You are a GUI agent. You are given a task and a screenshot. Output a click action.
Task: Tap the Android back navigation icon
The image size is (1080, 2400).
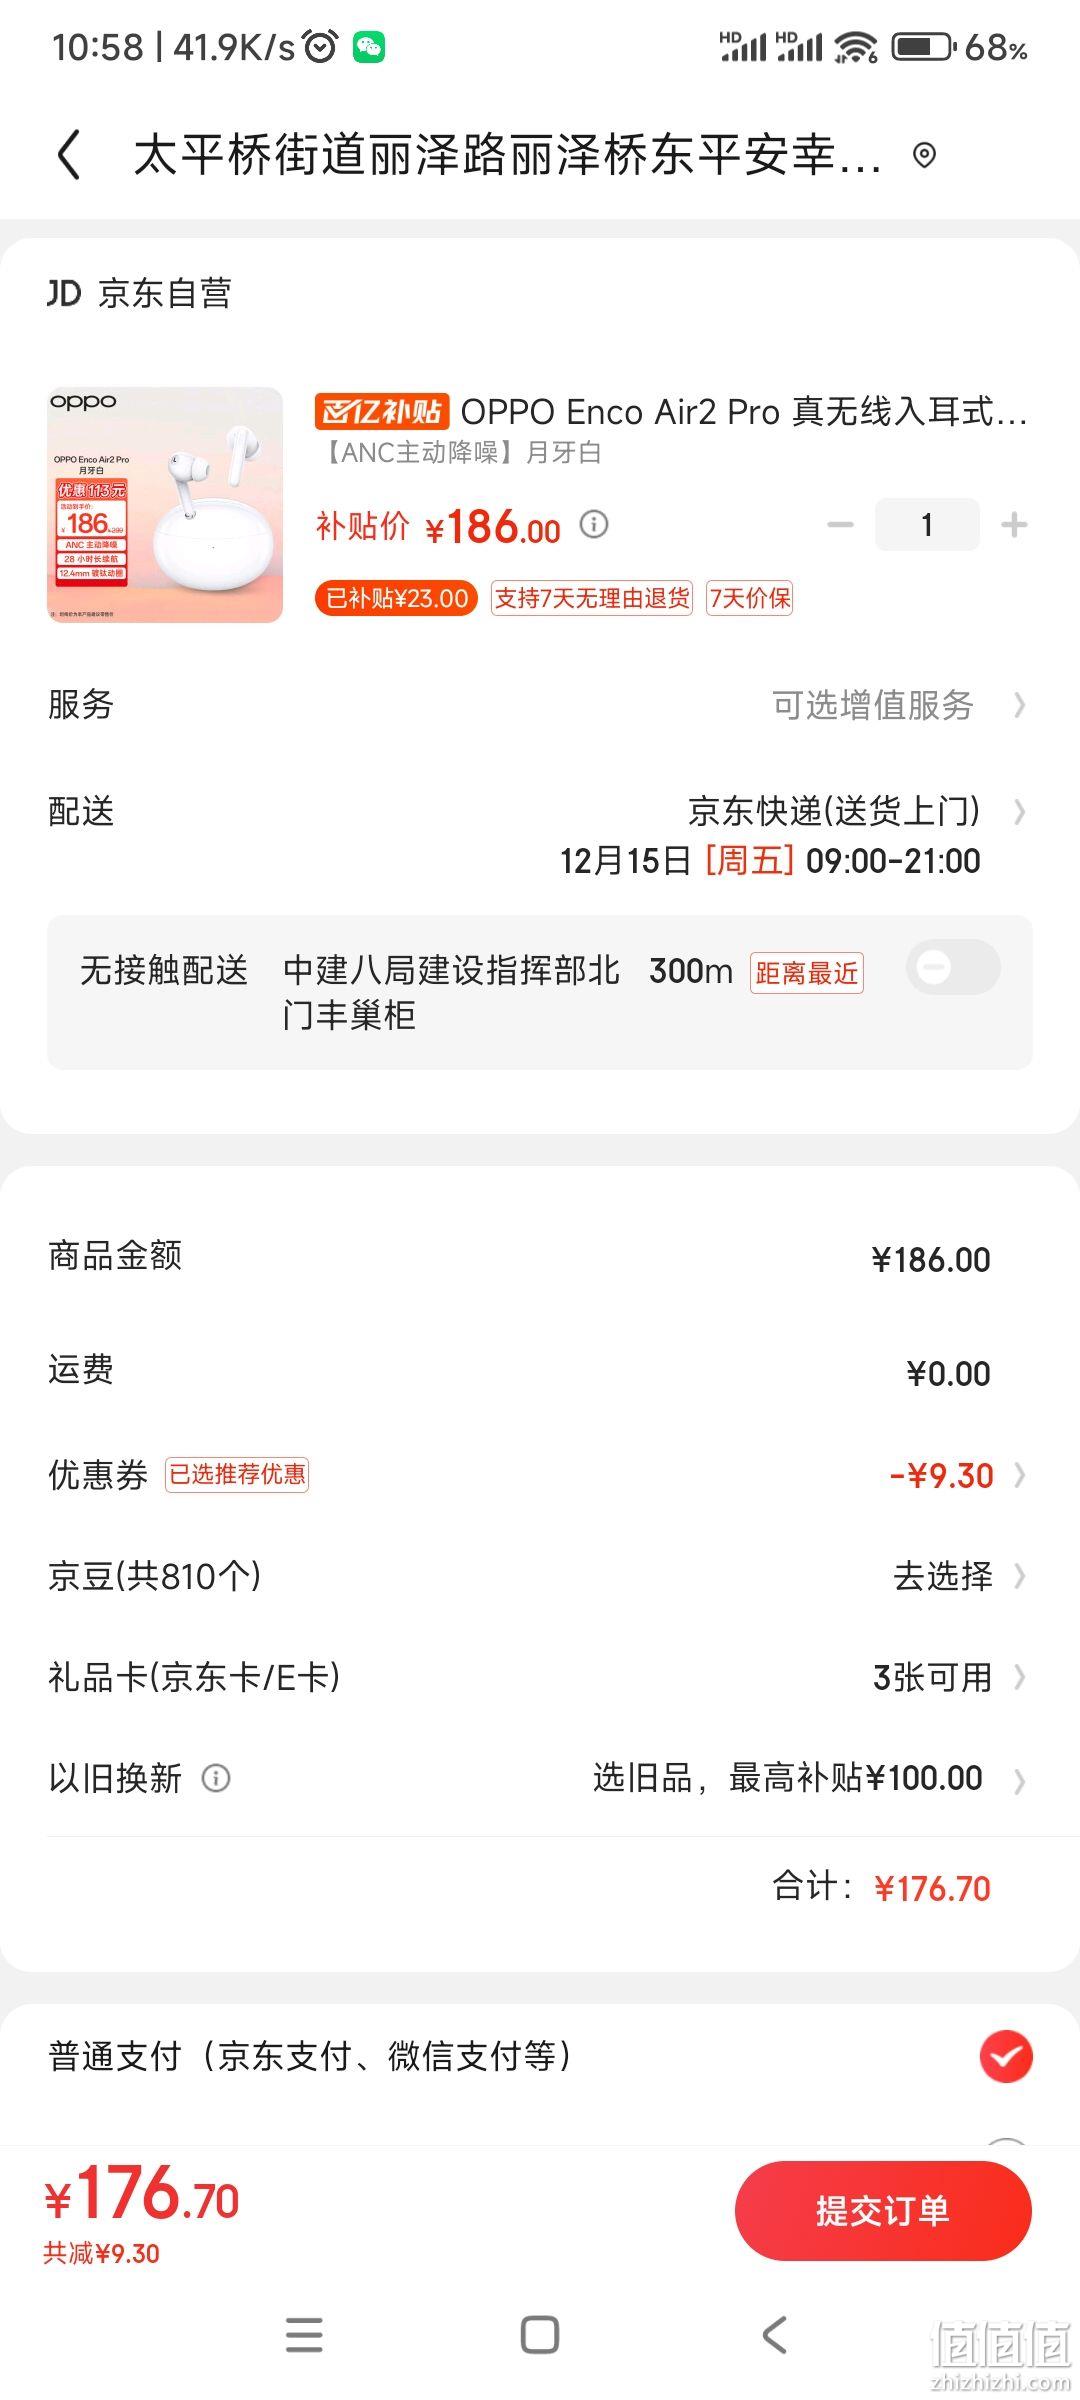pos(775,2335)
